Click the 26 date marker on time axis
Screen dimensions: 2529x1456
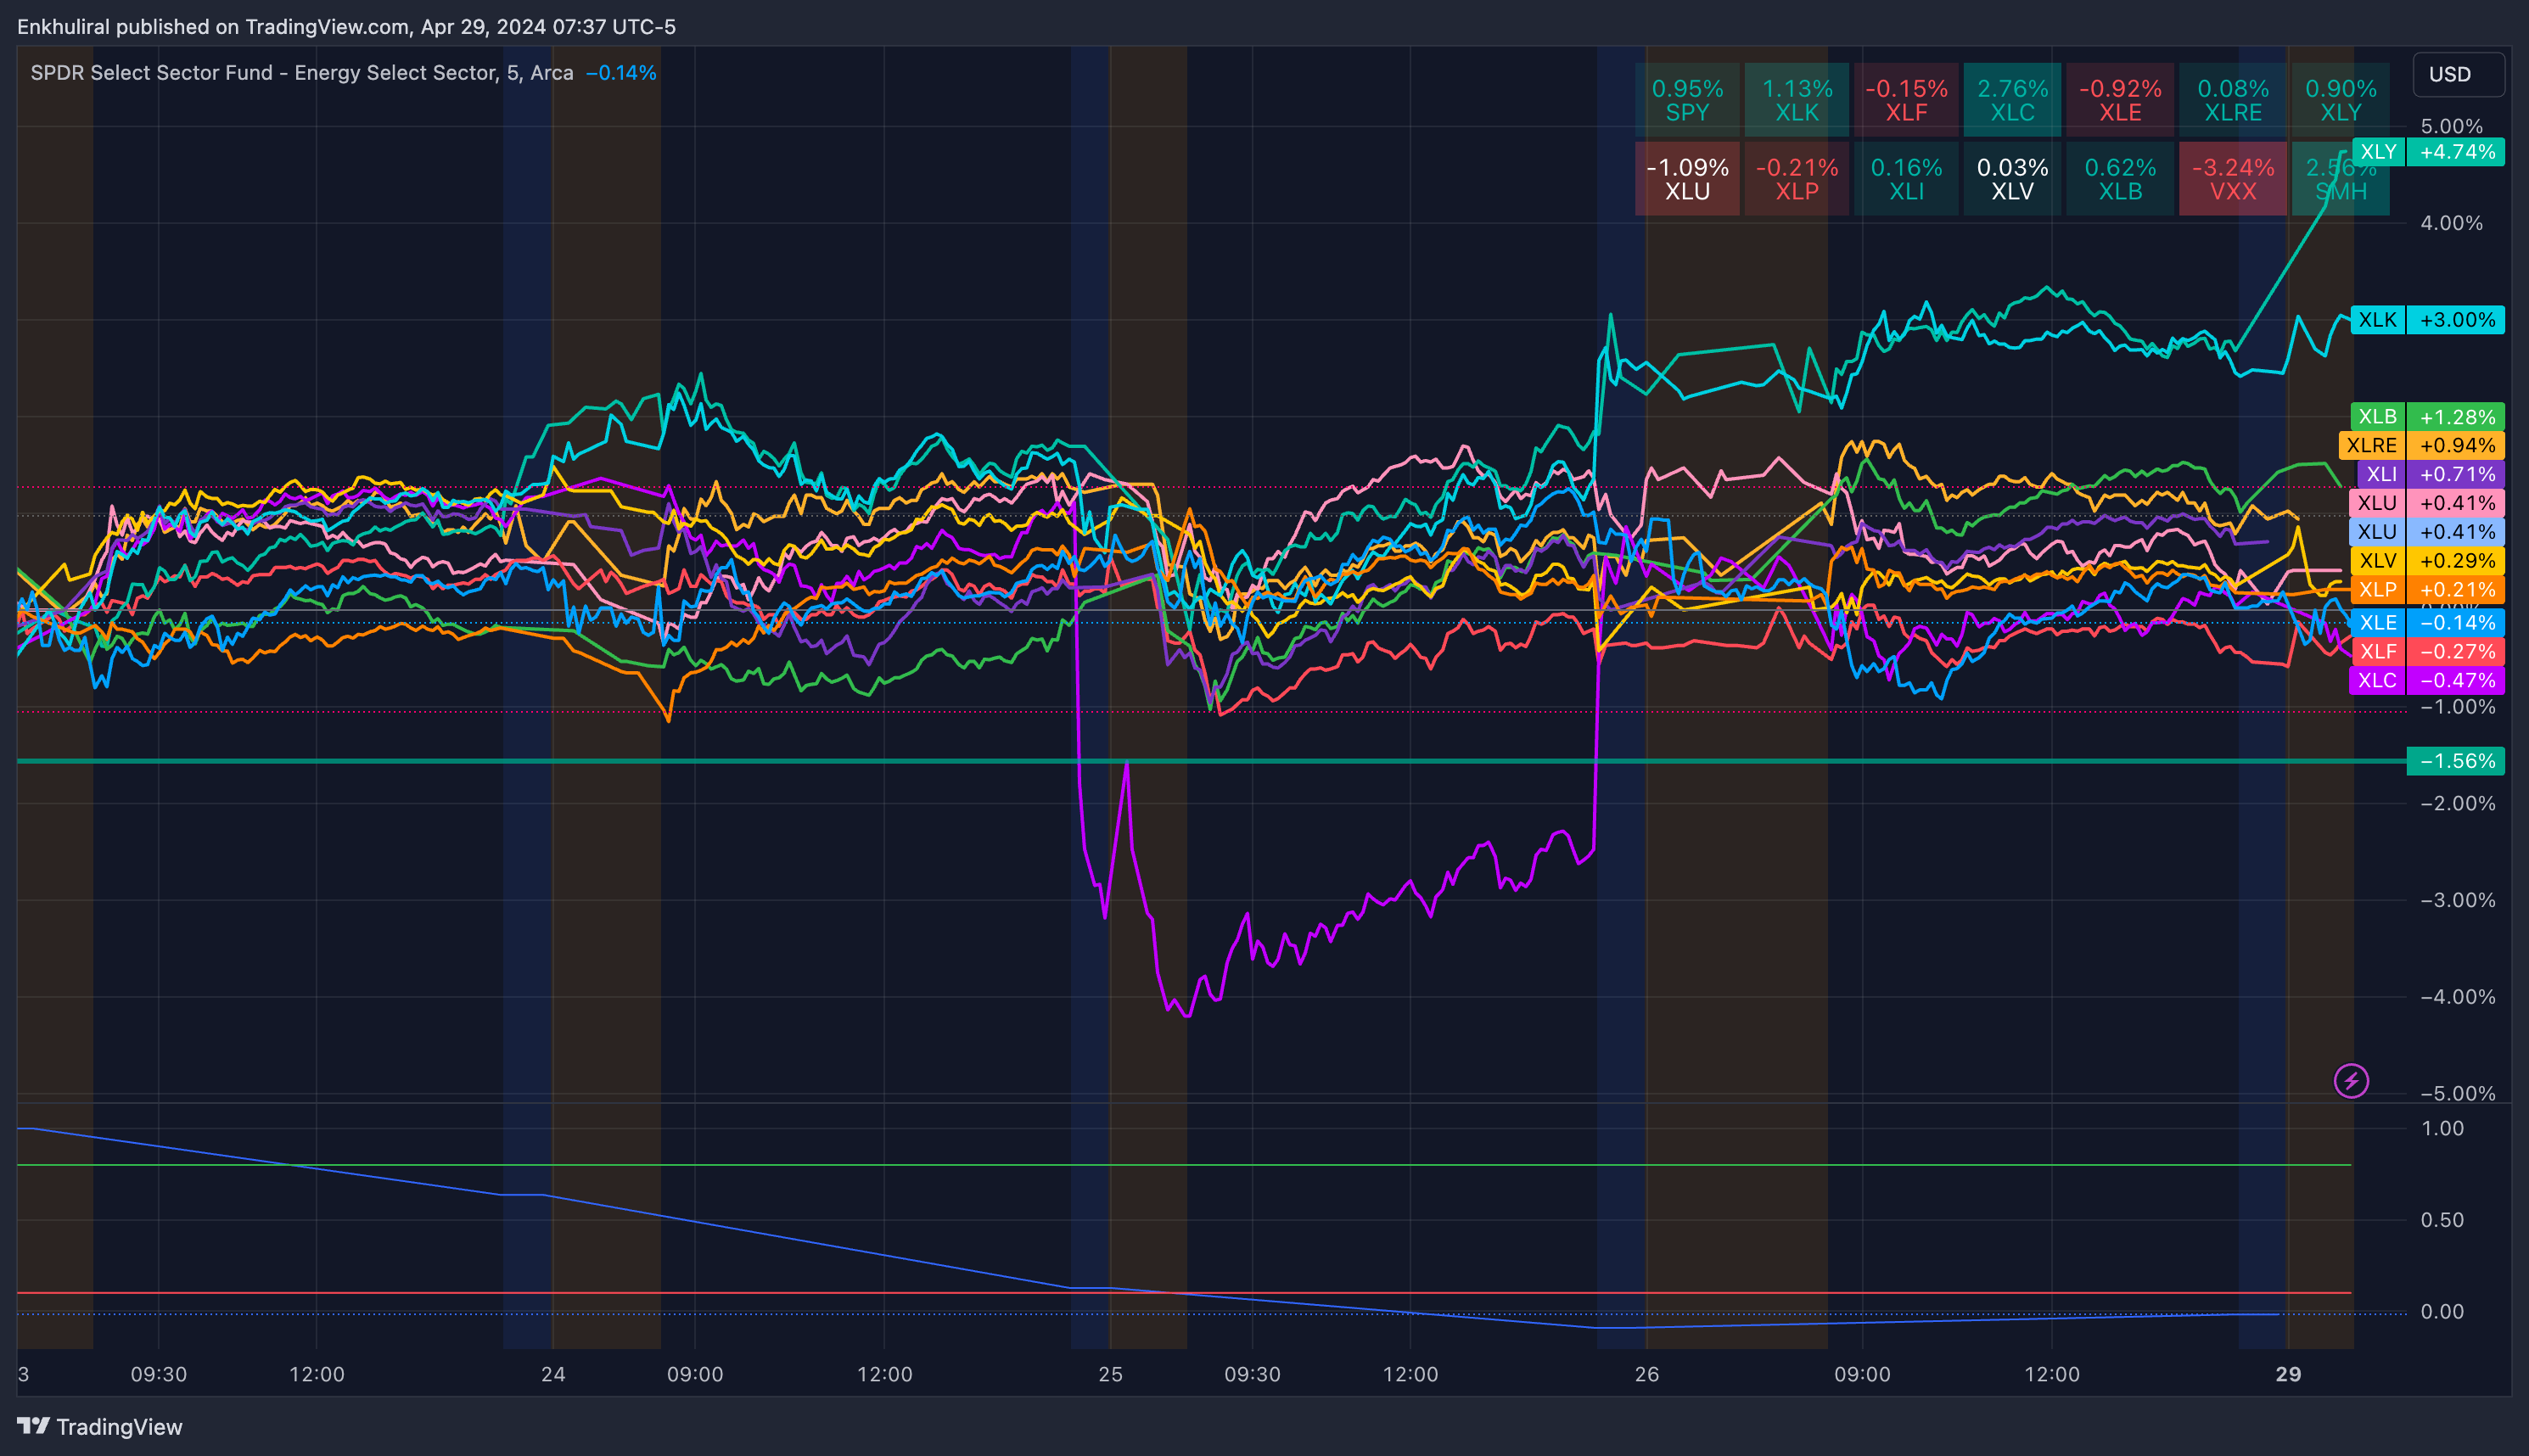1646,1374
